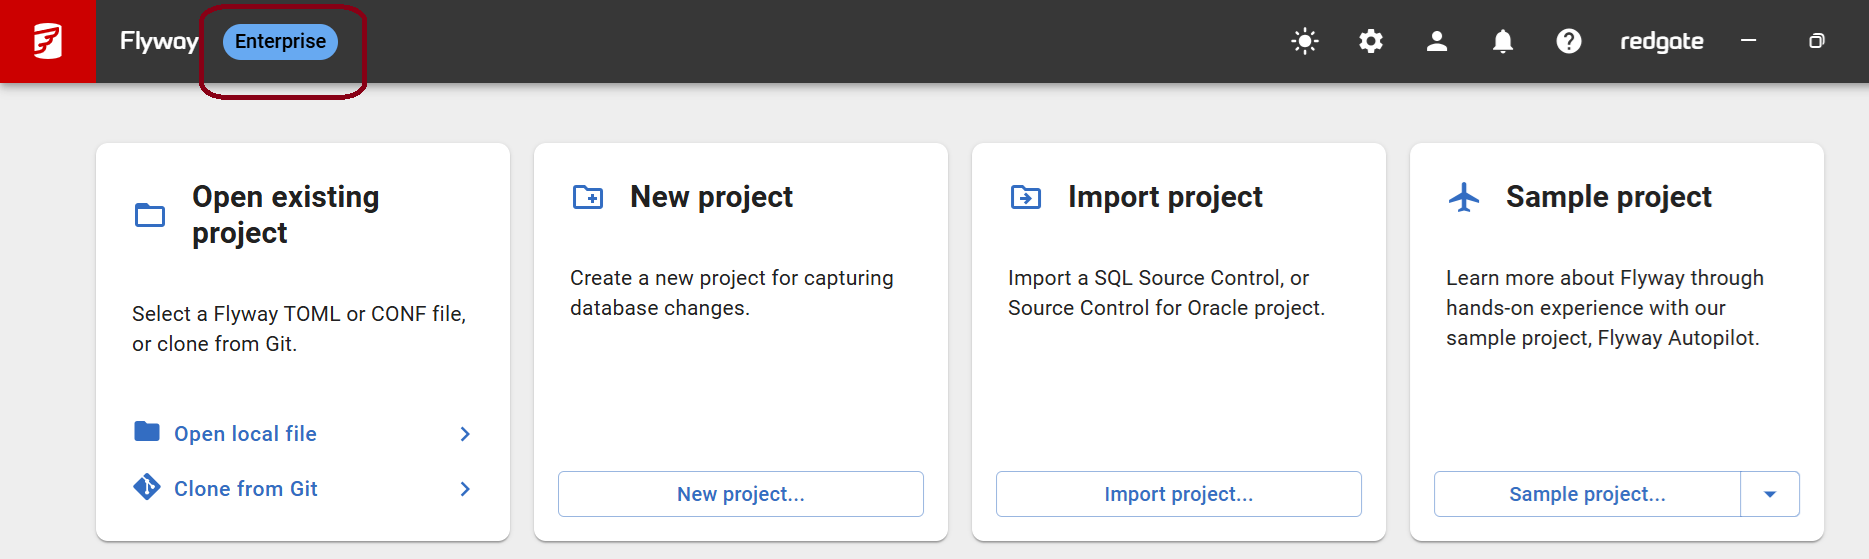The width and height of the screenshot is (1869, 559).
Task: Click the Open existing project folder icon
Action: 150,215
